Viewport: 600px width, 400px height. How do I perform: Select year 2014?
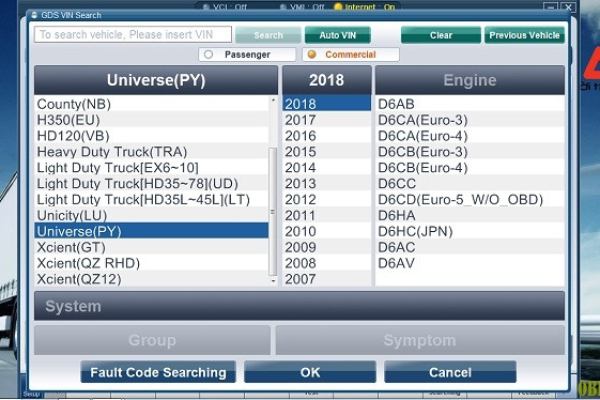[327, 168]
